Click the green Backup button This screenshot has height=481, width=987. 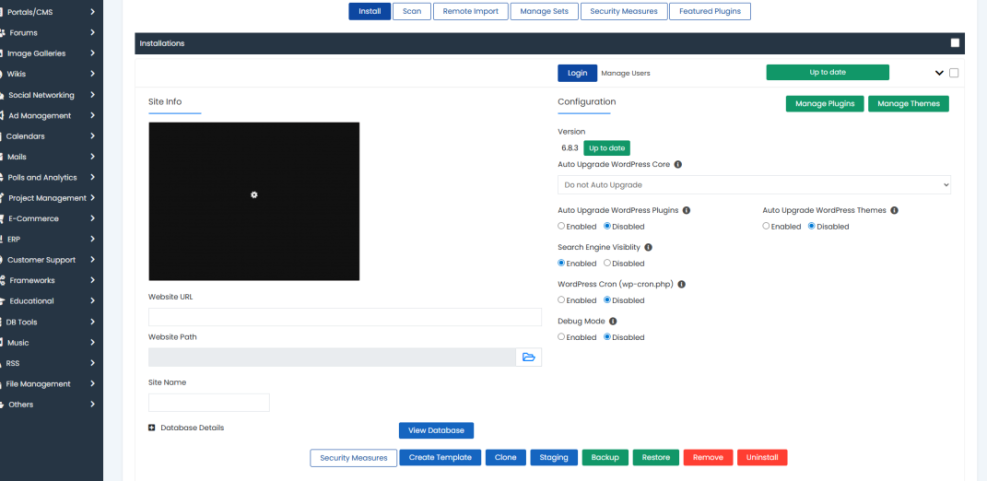(x=605, y=458)
